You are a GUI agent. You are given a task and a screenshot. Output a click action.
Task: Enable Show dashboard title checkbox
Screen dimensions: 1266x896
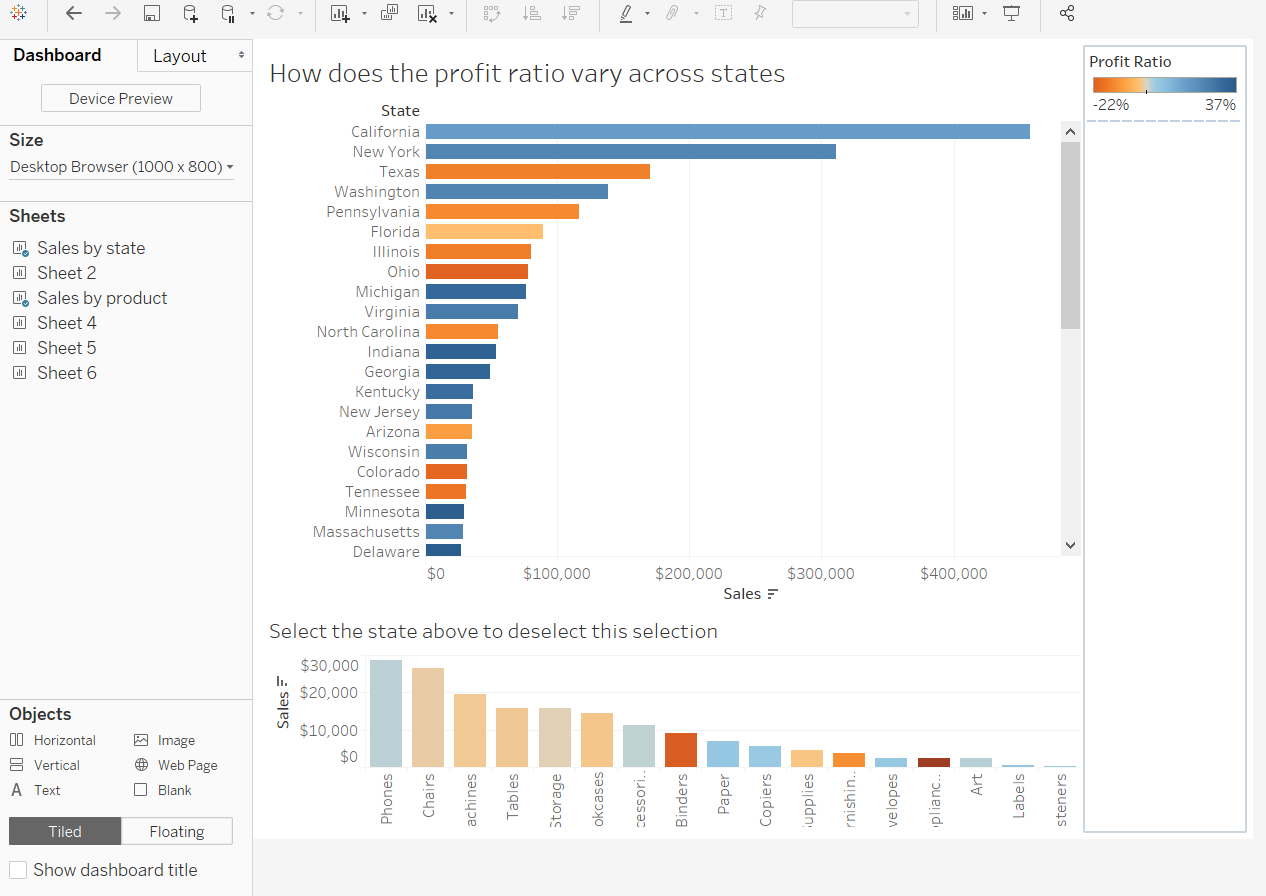coord(18,870)
